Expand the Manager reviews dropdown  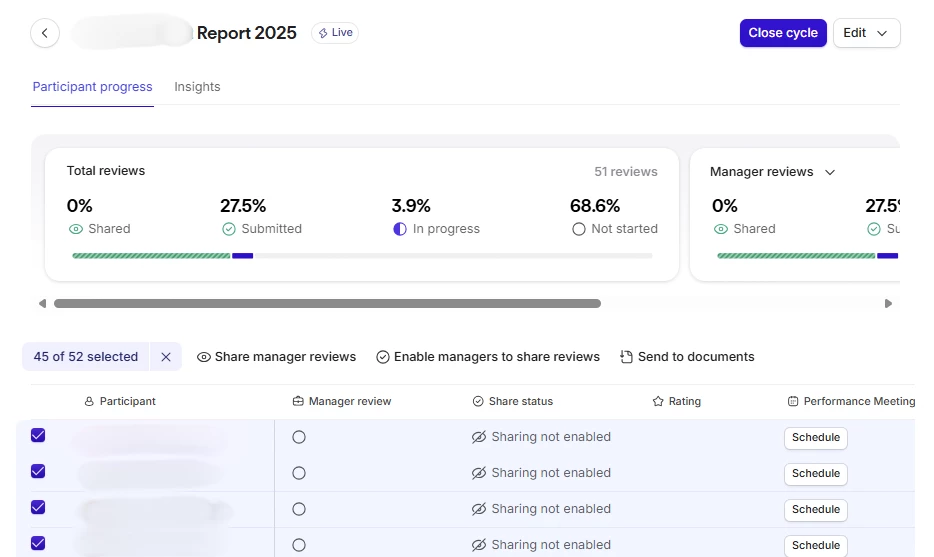point(829,172)
